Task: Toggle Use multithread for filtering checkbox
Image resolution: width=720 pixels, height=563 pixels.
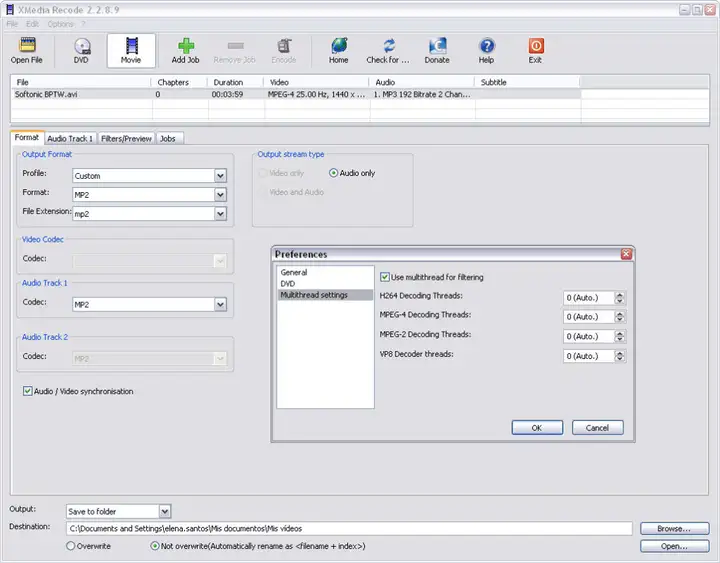Action: click(385, 277)
